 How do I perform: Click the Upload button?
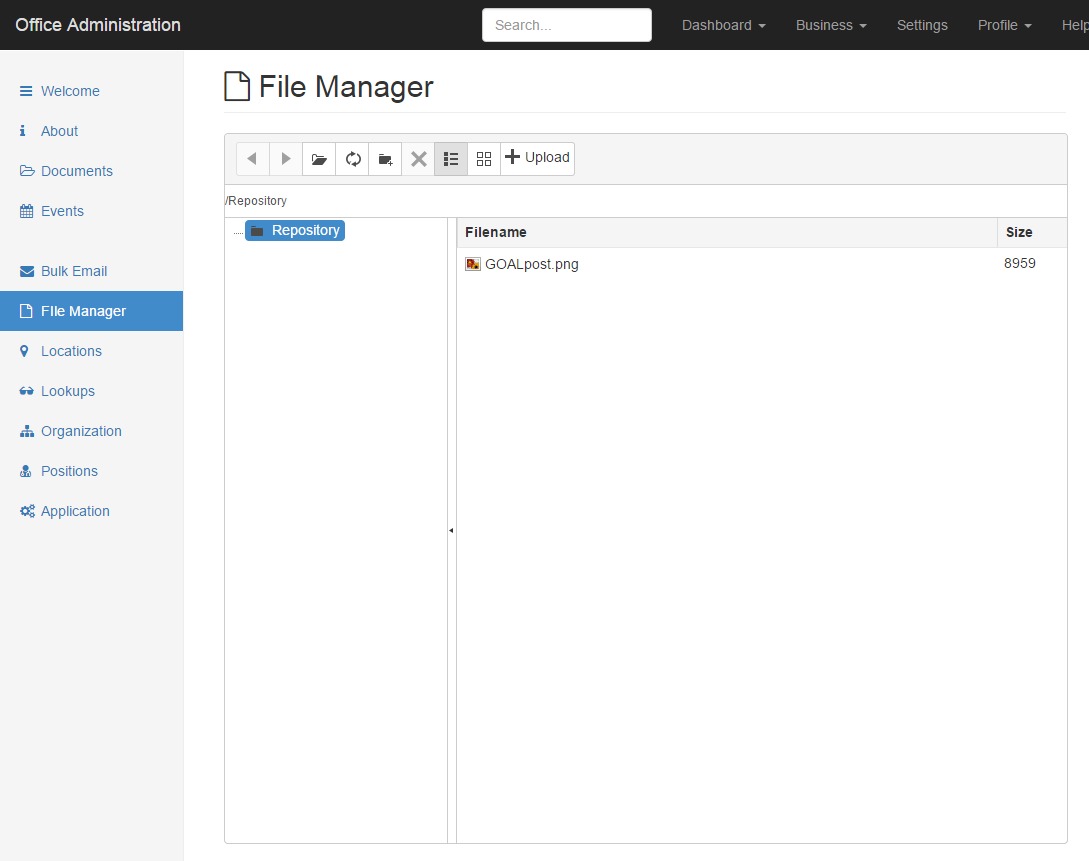click(538, 158)
